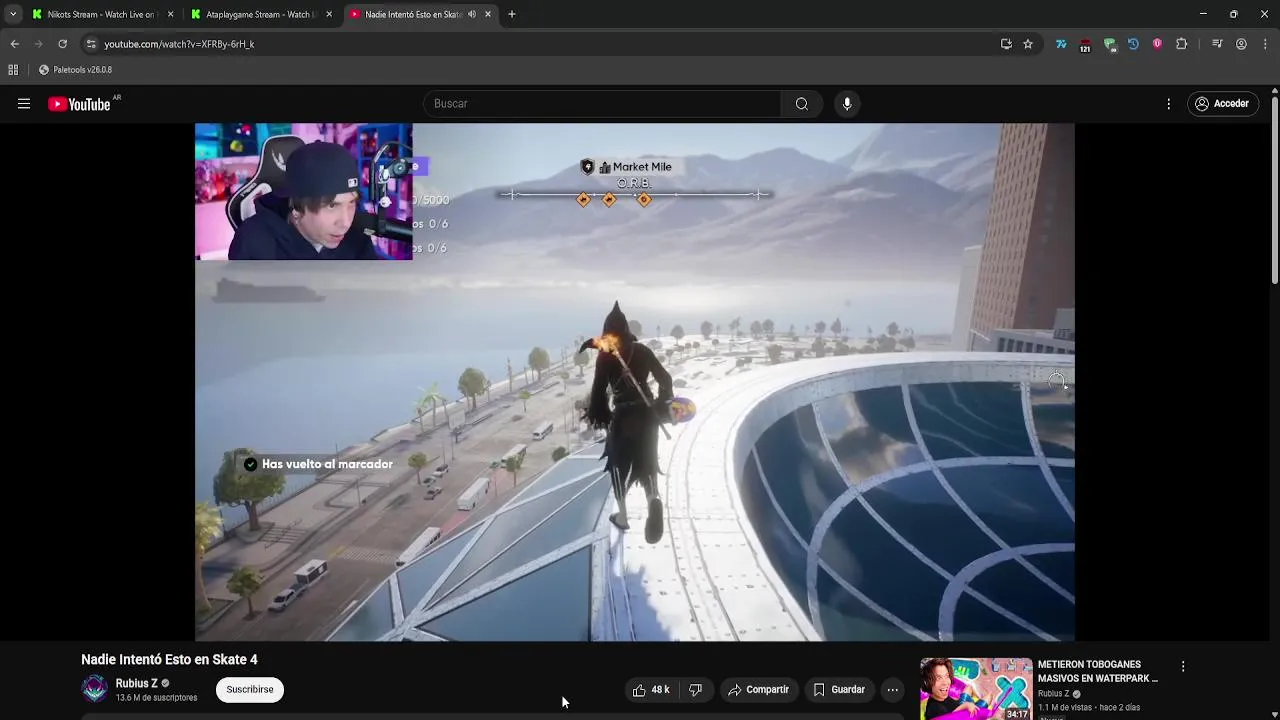Open the waterpark recommended video thumbnail
The image size is (1280, 720).
coord(976,689)
